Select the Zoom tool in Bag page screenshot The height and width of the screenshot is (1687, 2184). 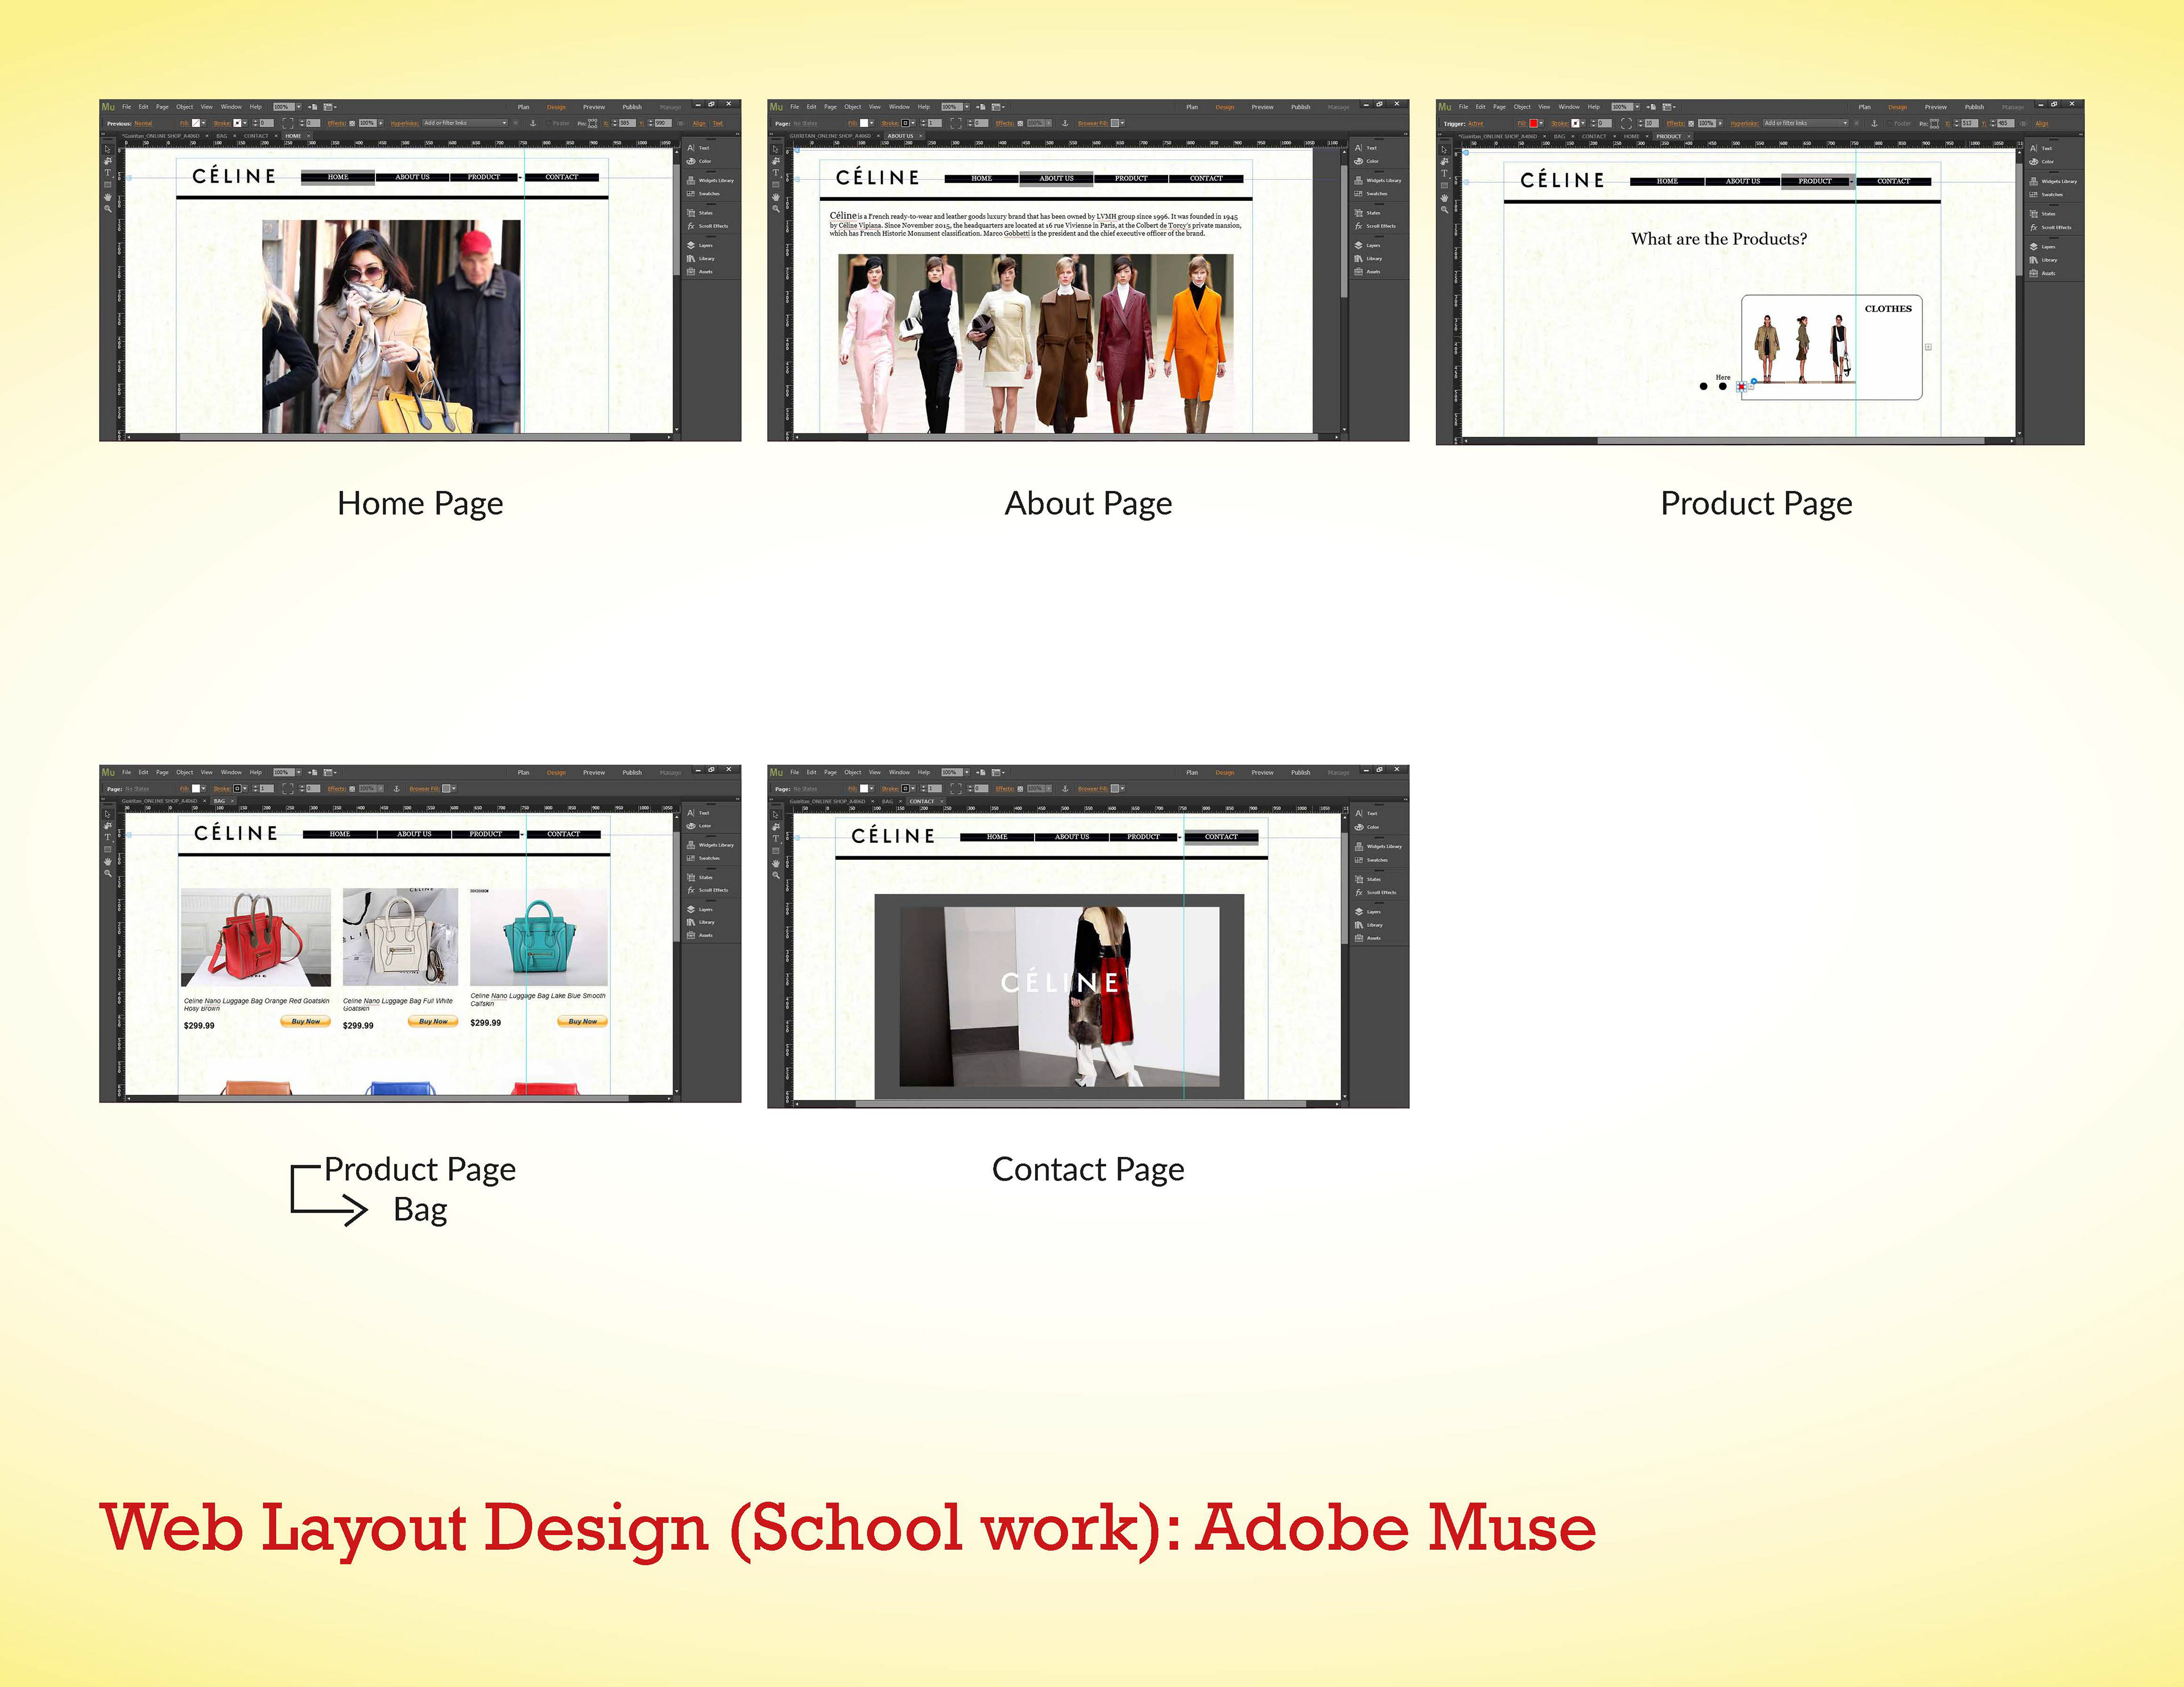(108, 873)
